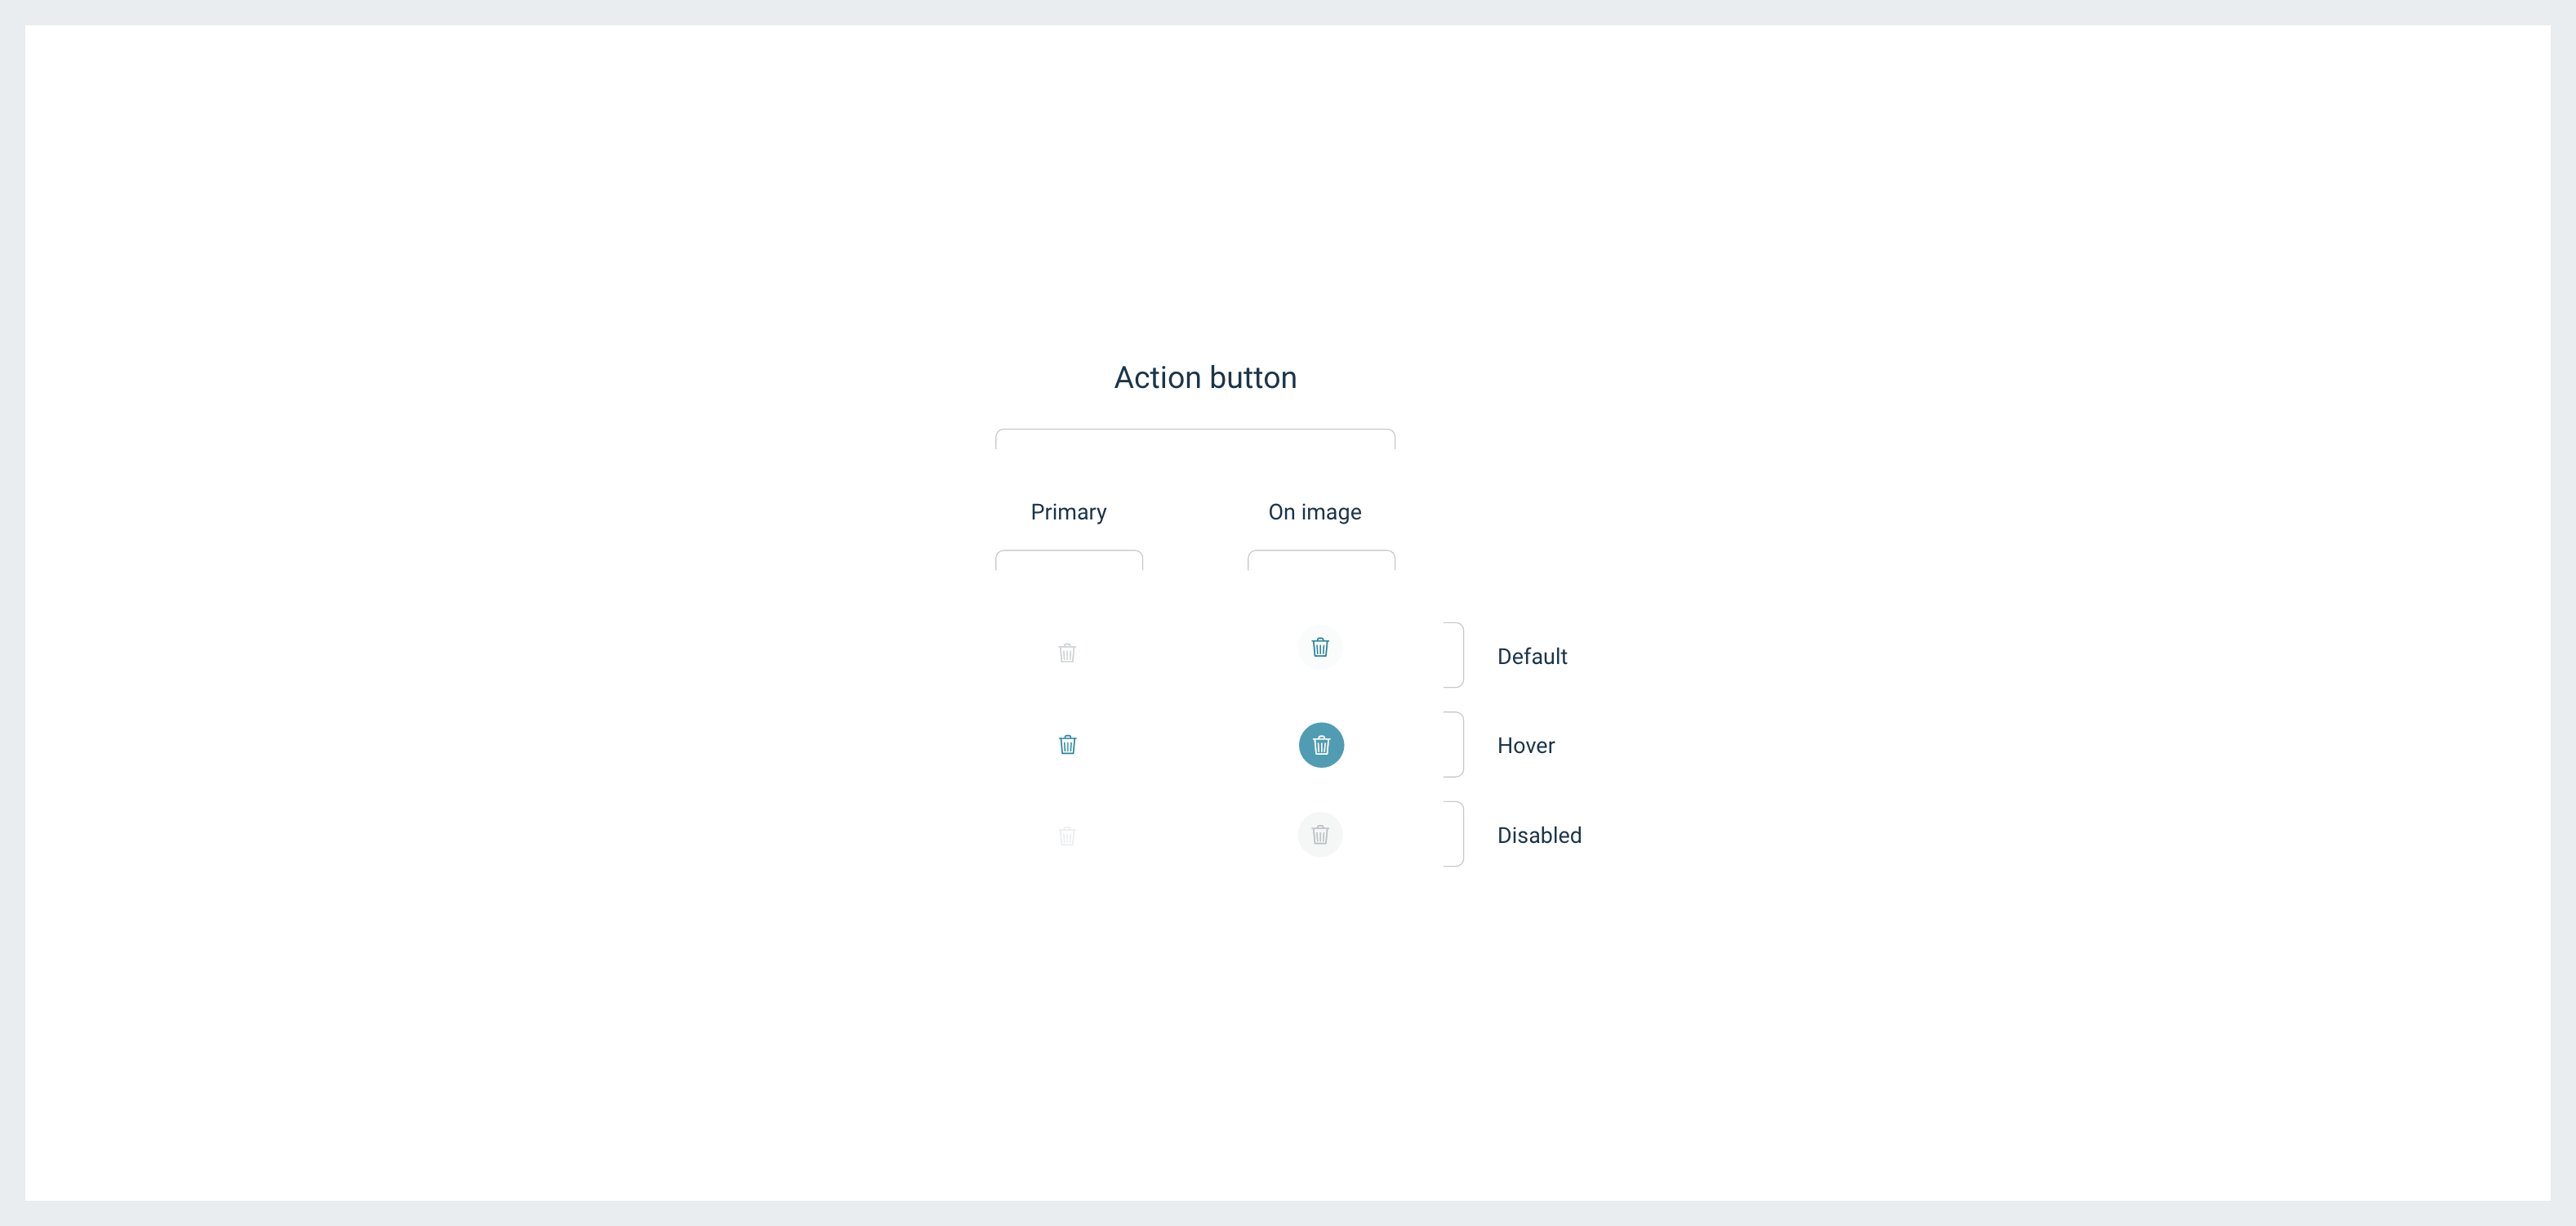Viewport: 2576px width, 1226px height.
Task: Click the 'On image' column label
Action: tap(1314, 512)
